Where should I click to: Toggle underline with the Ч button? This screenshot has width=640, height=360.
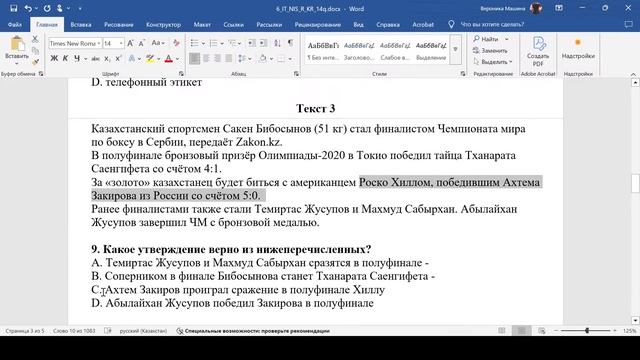point(77,59)
